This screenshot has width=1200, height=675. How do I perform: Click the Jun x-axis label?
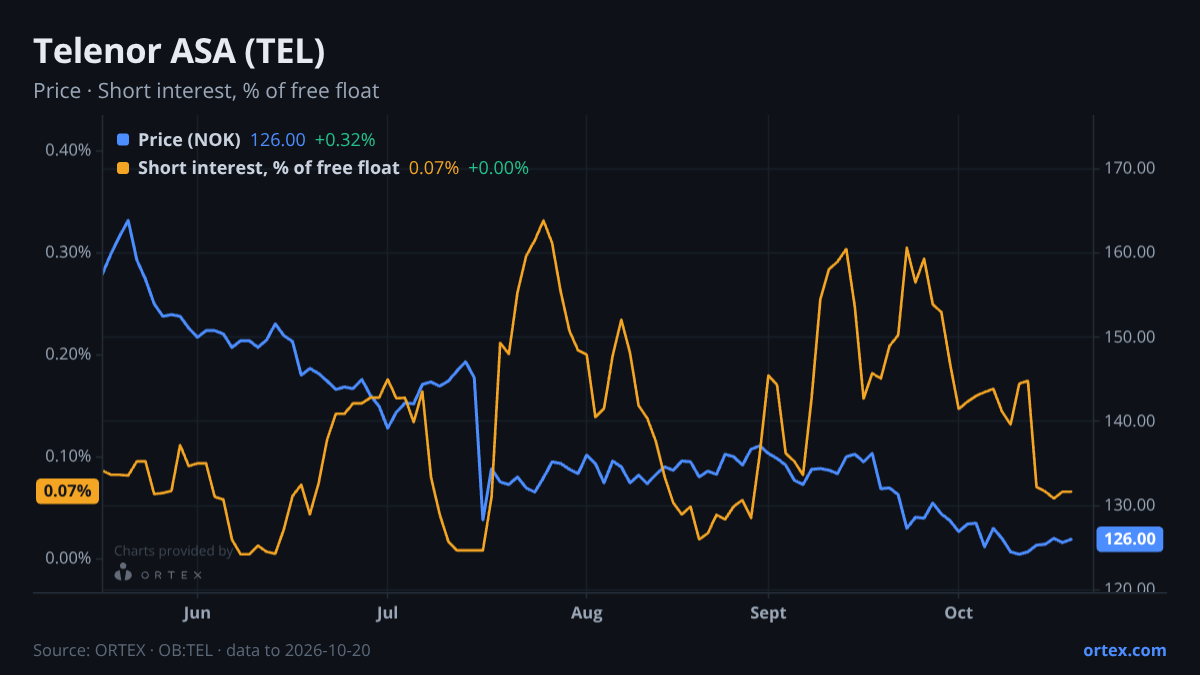pyautogui.click(x=197, y=612)
